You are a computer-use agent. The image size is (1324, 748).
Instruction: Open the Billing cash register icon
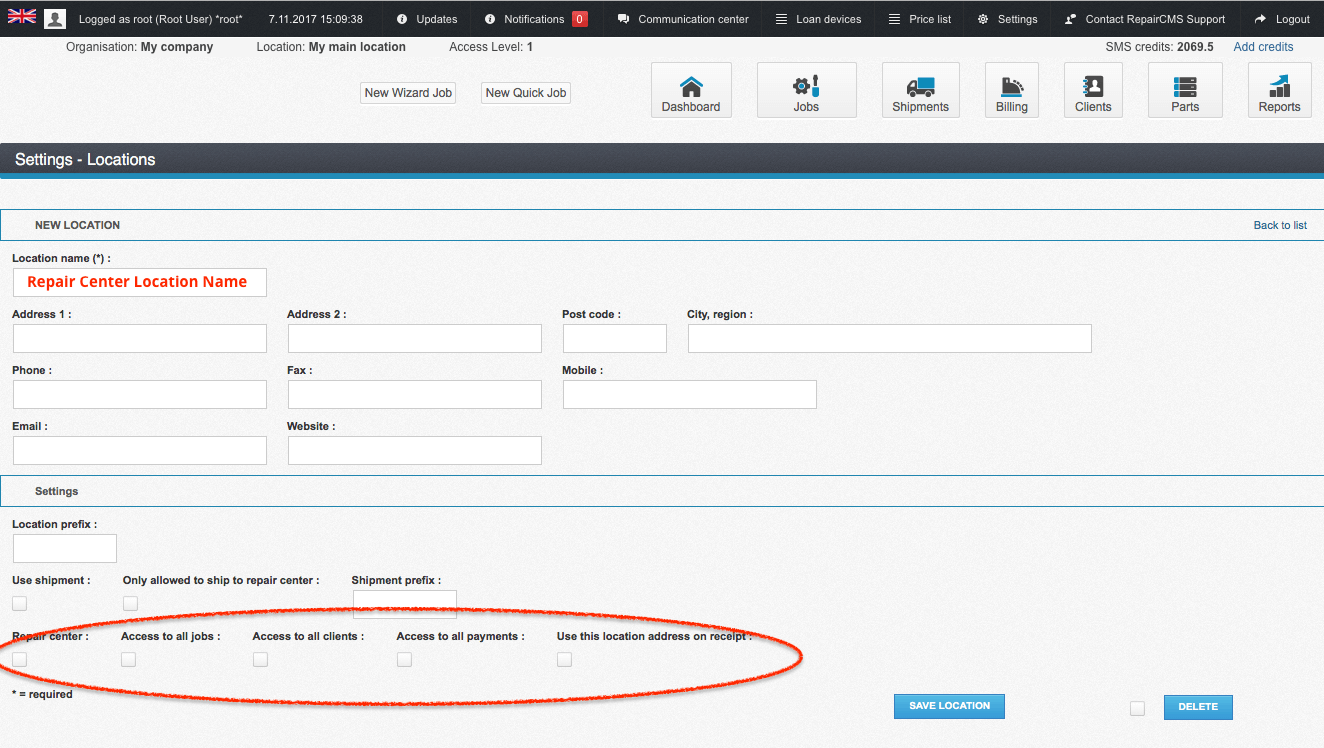1012,90
